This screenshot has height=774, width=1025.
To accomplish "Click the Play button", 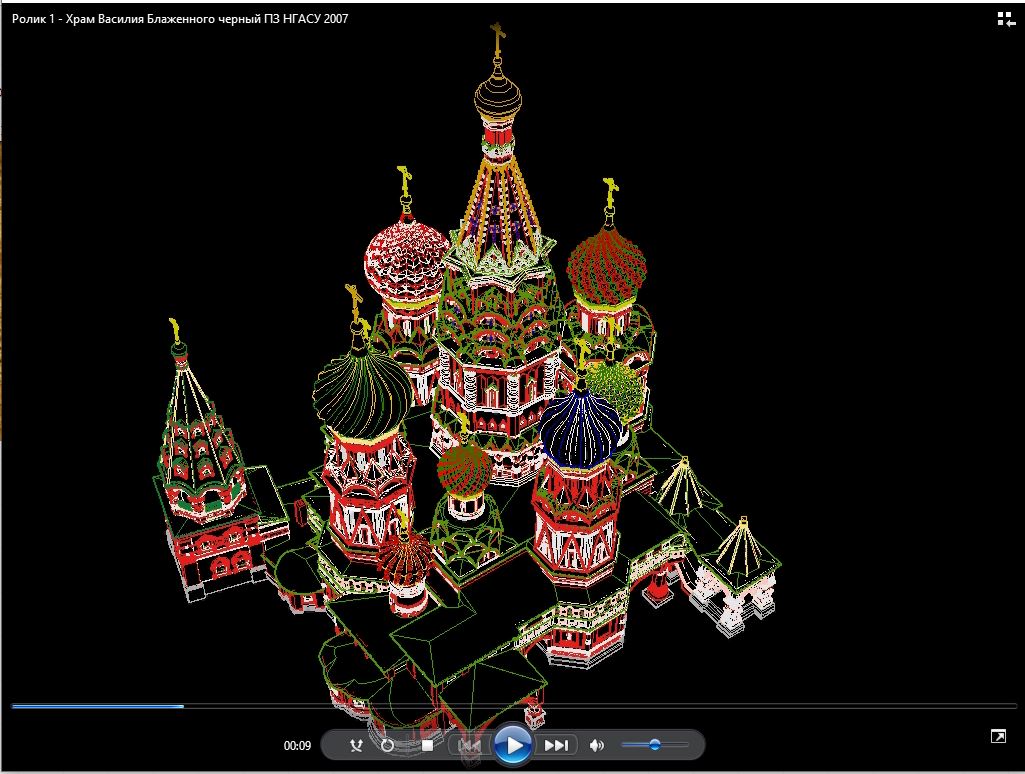I will [512, 745].
